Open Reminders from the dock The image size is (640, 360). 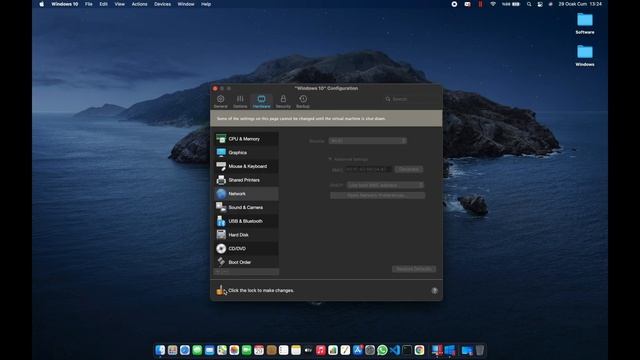click(283, 350)
